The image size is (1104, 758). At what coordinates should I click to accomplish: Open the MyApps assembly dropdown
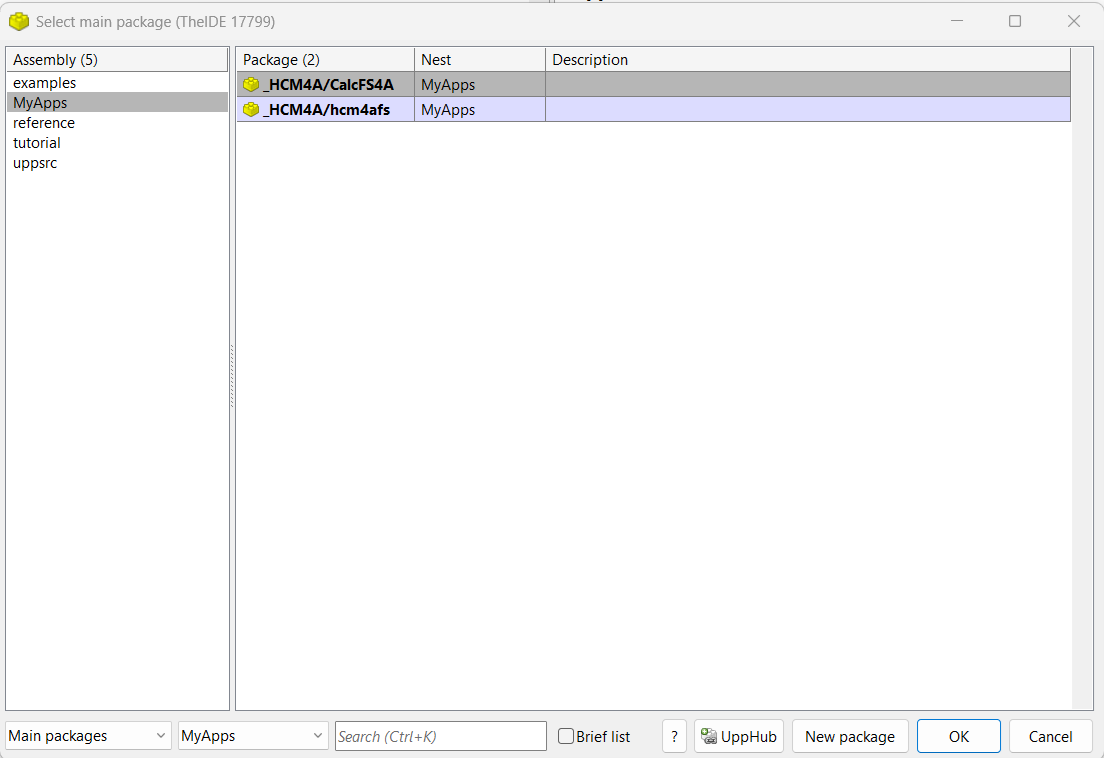coord(252,735)
